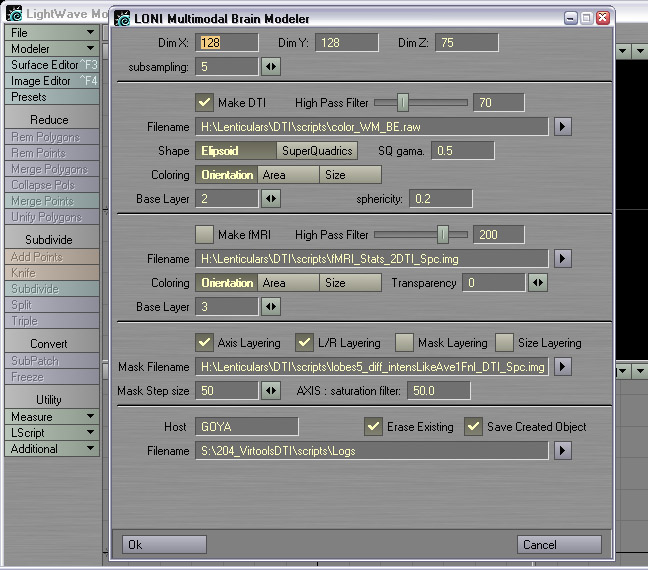Click SubPatch button
Screen dimensions: 648x570
tap(52, 360)
